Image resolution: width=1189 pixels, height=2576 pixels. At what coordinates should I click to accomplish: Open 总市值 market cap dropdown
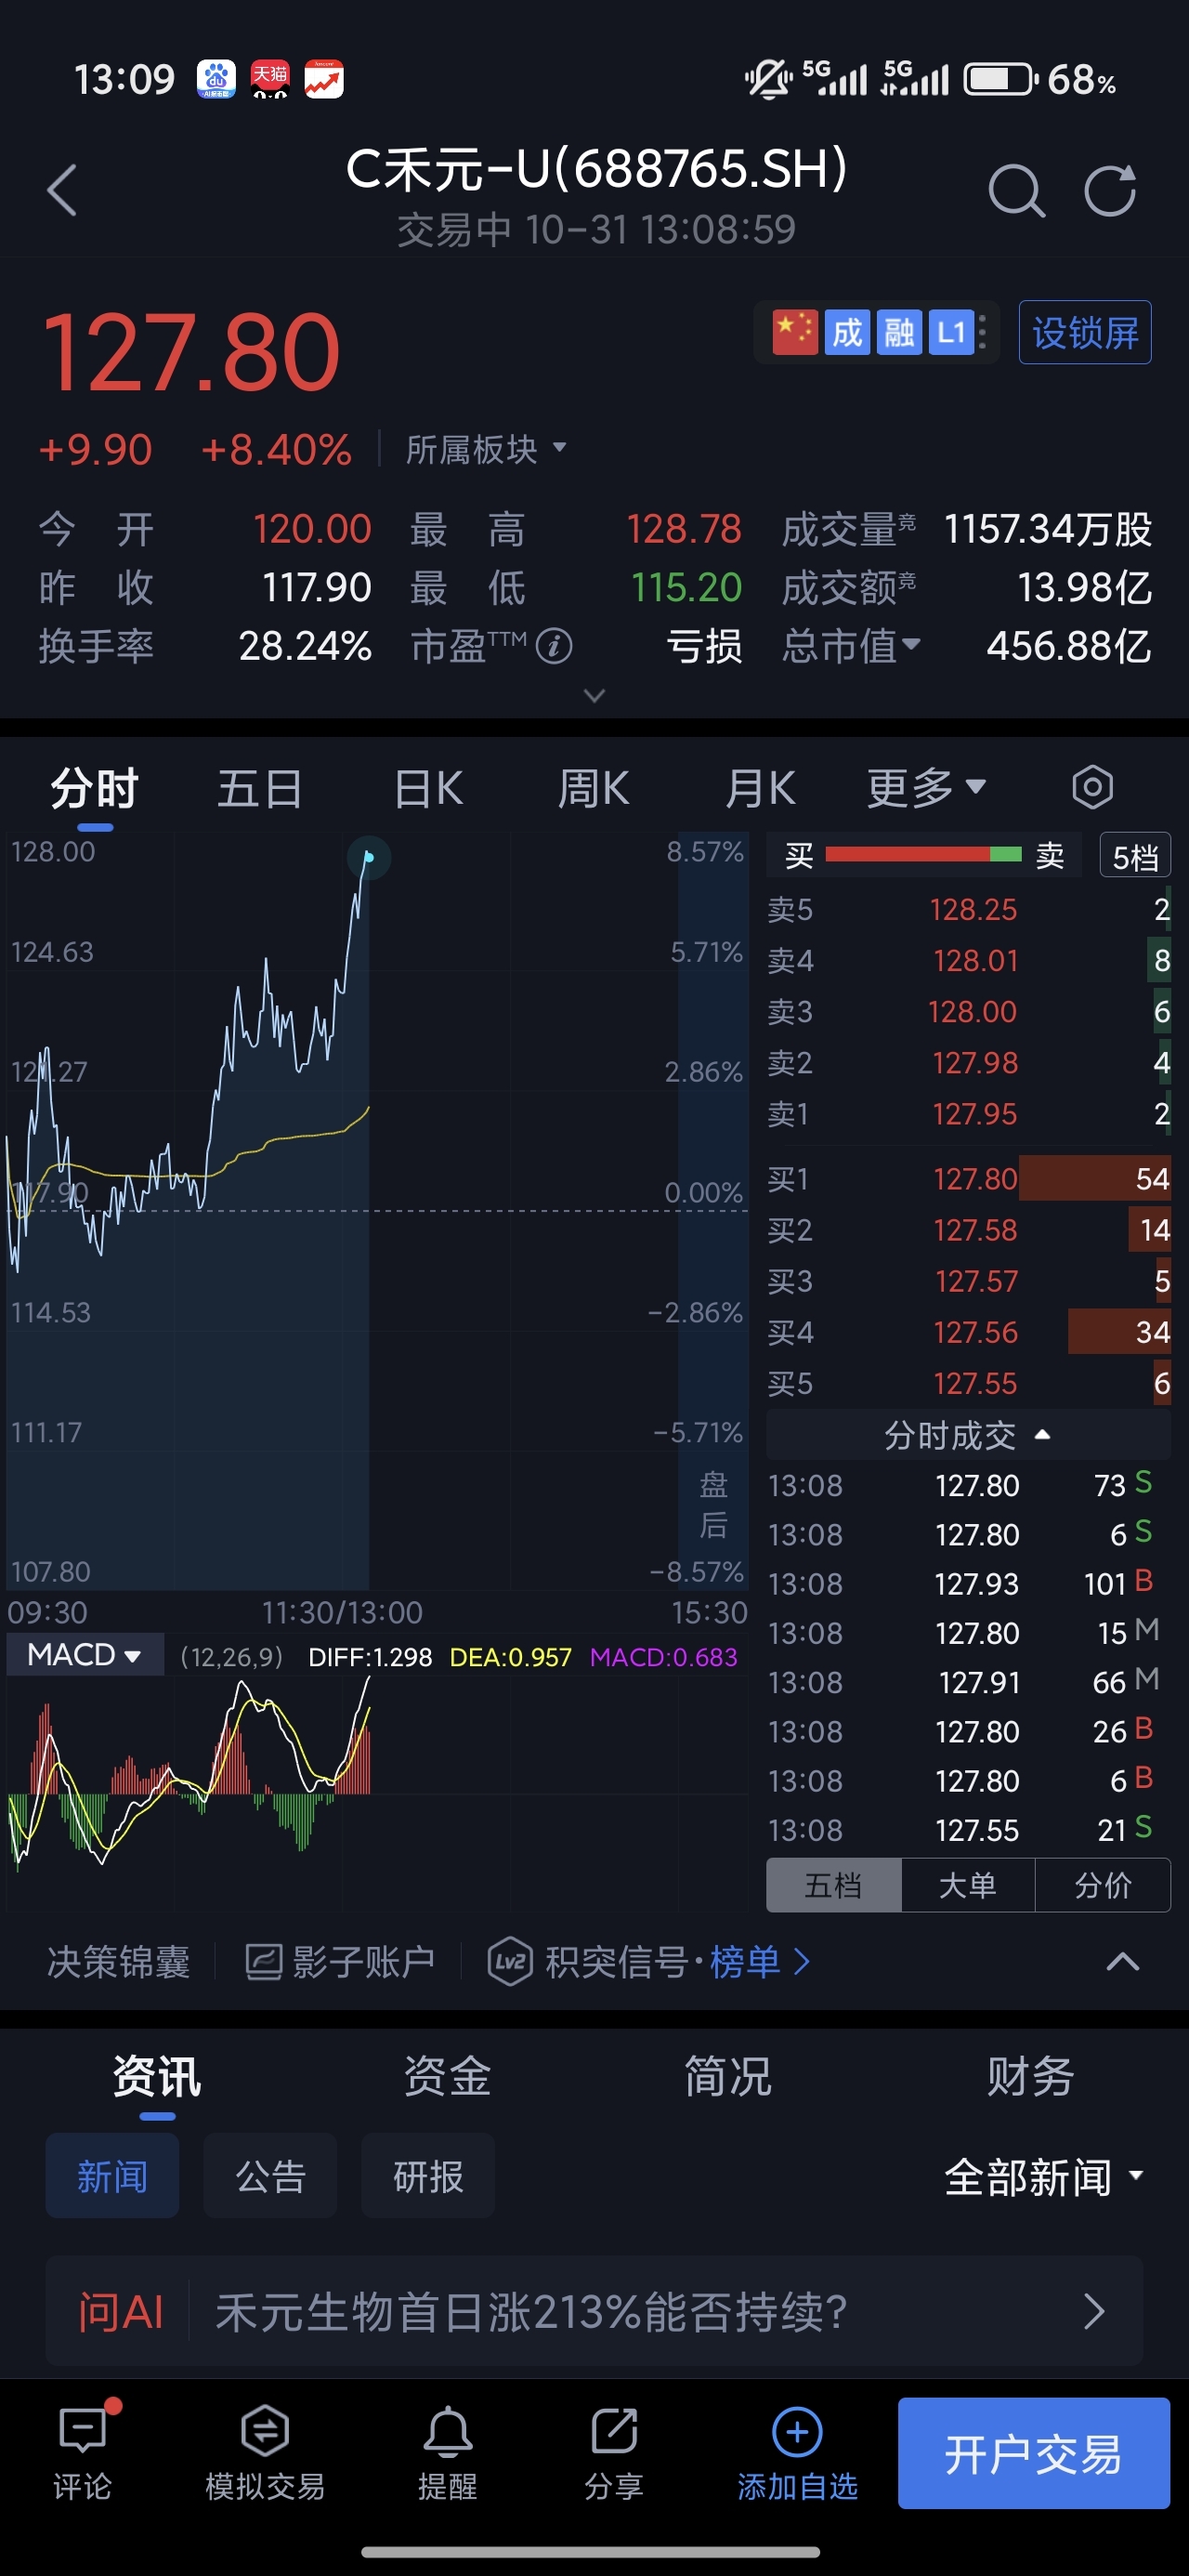[x=851, y=646]
